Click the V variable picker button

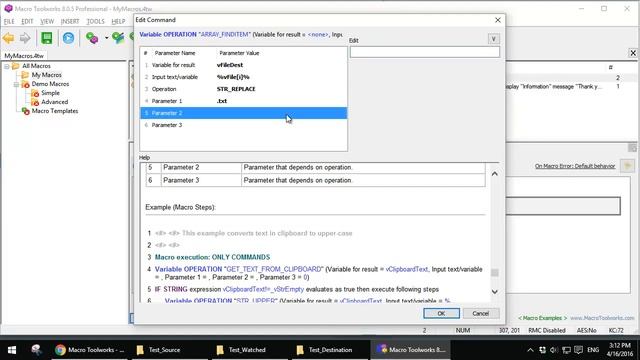click(493, 39)
